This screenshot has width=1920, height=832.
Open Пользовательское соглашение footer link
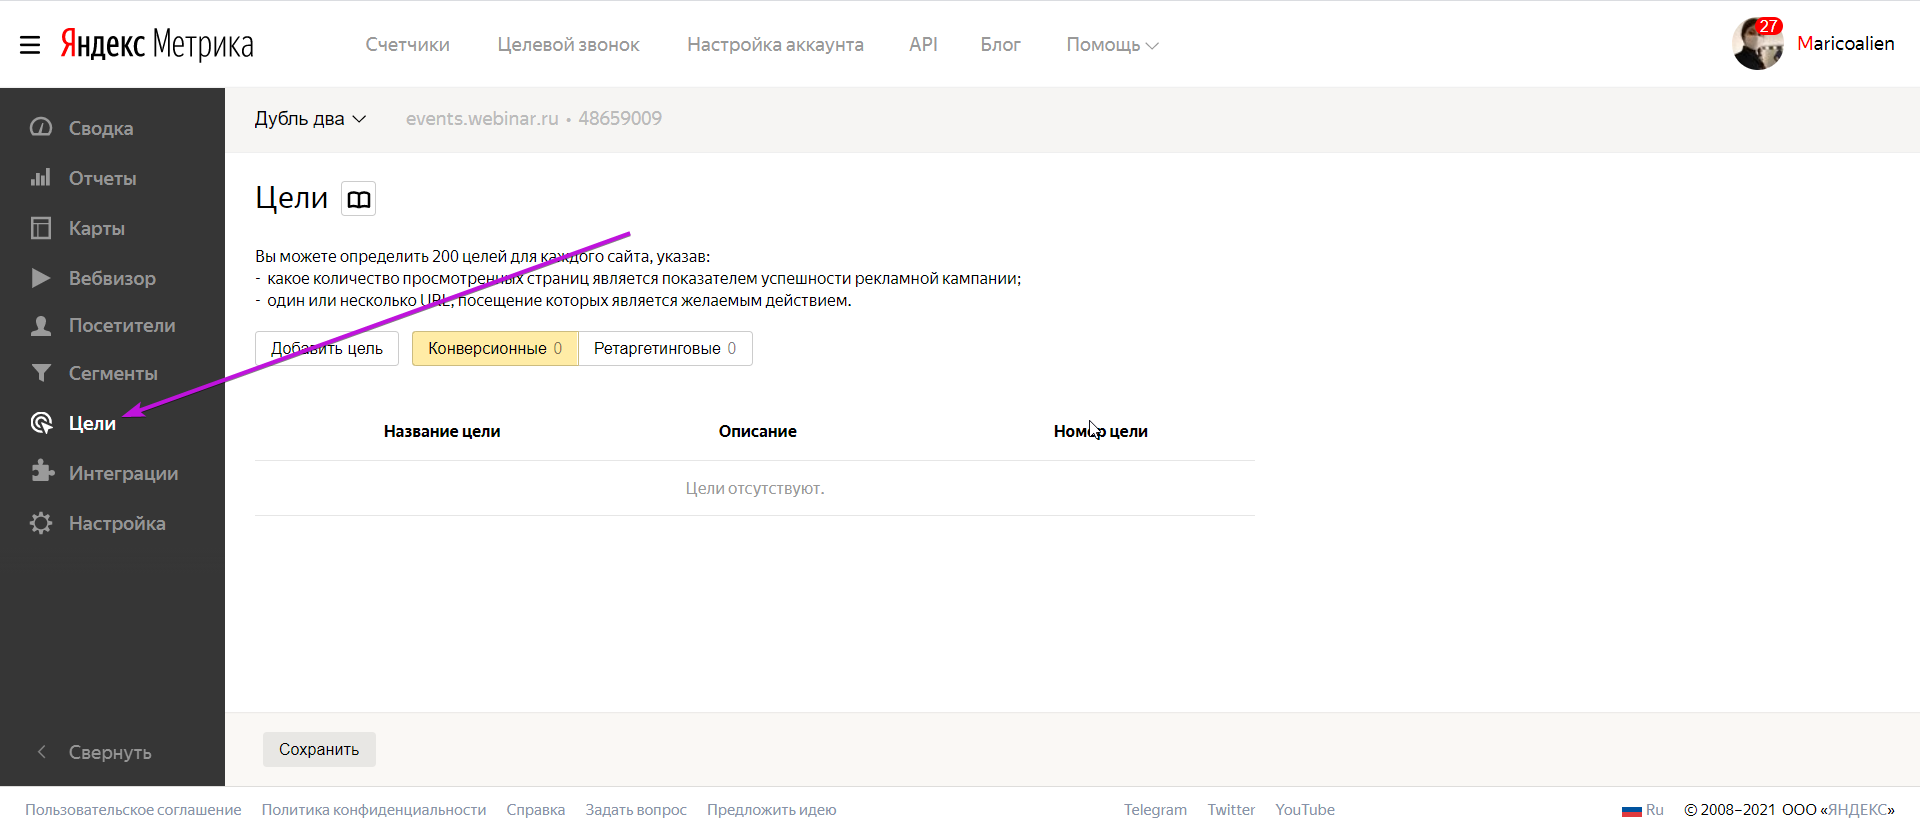click(x=133, y=810)
